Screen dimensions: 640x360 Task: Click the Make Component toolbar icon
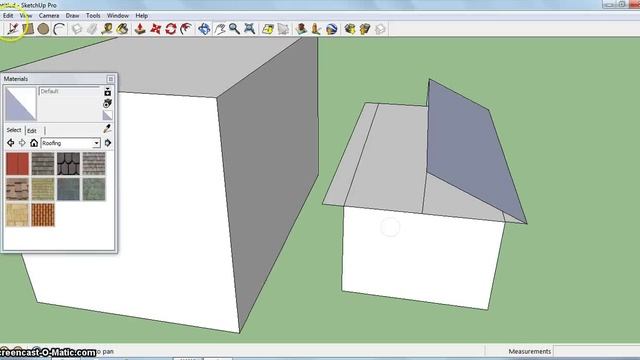click(x=77, y=29)
